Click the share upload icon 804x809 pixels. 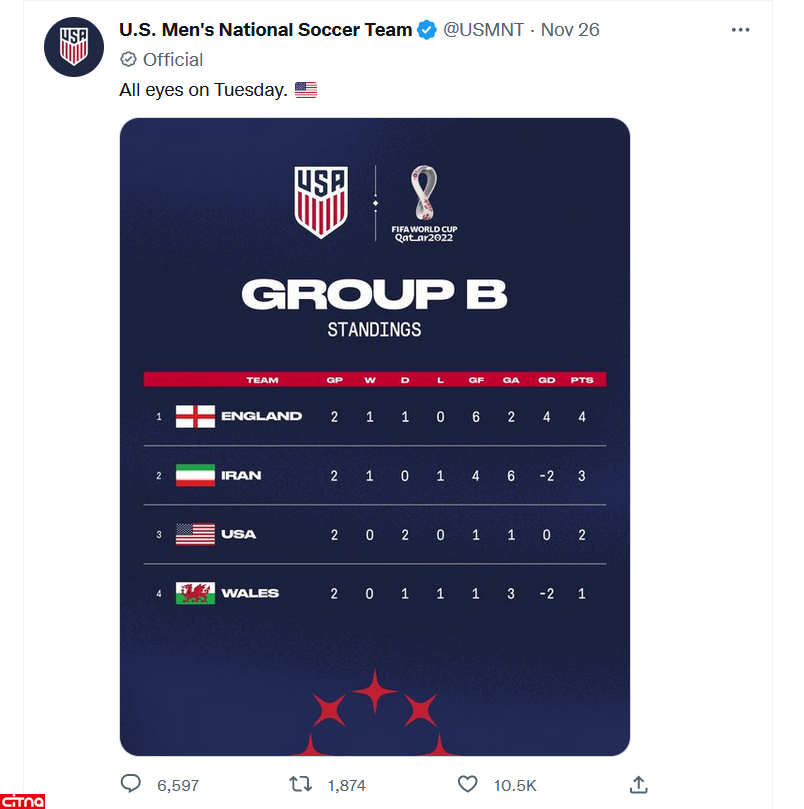click(639, 785)
